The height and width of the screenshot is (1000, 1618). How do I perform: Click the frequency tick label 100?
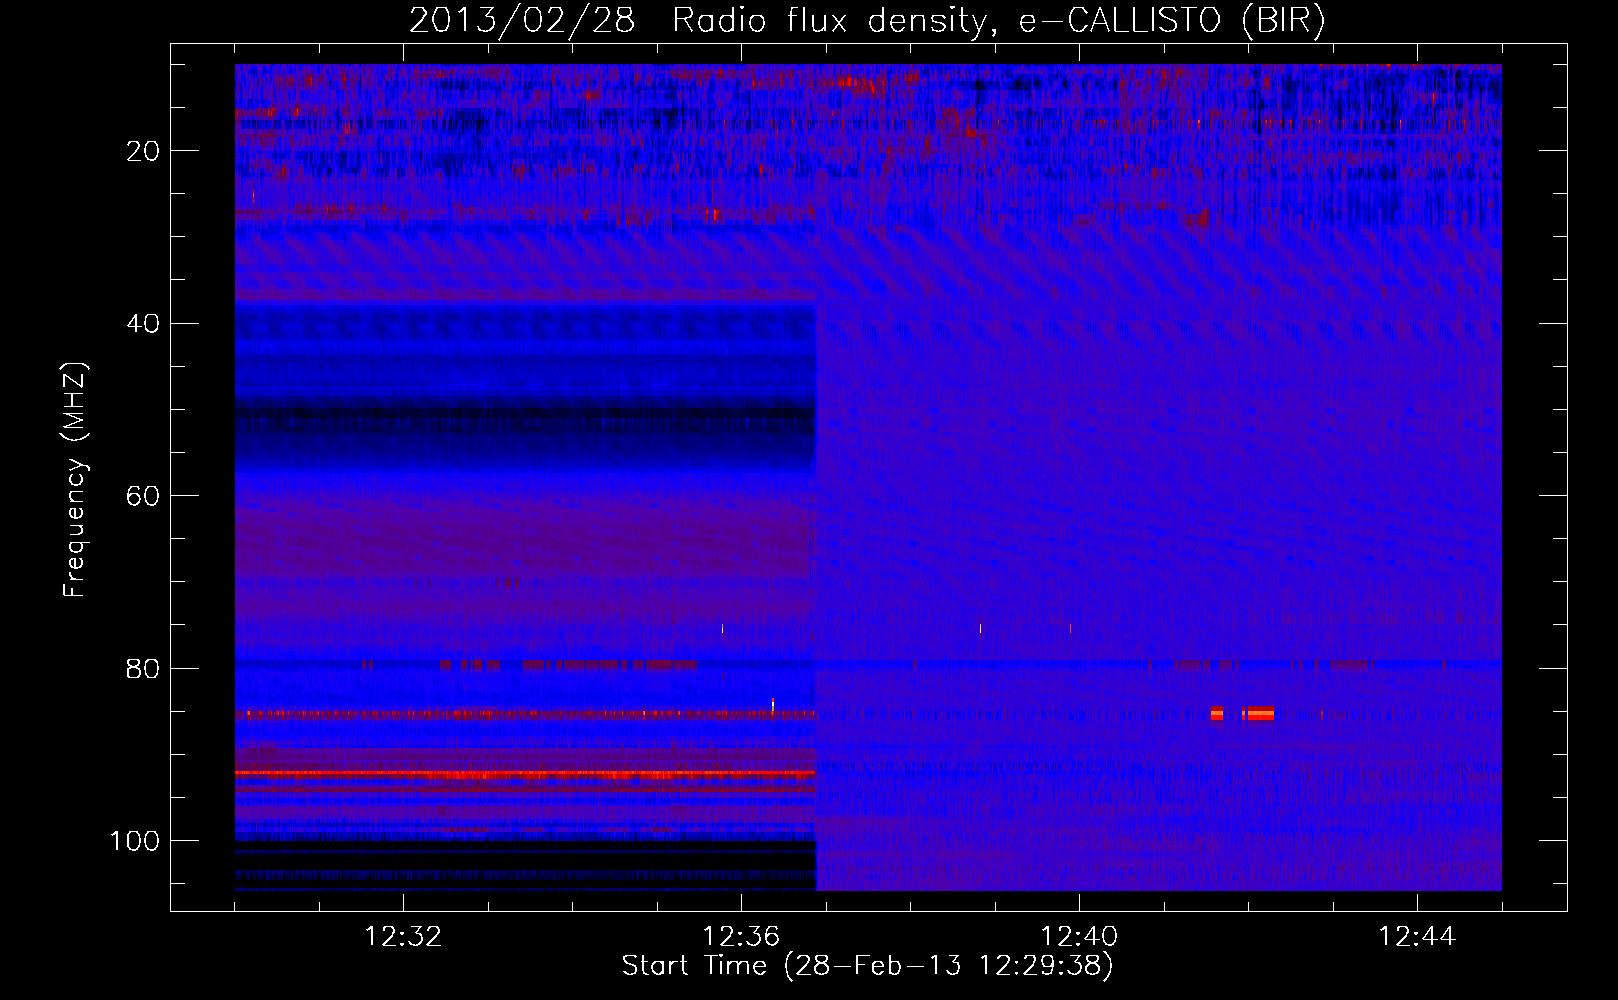pos(135,841)
